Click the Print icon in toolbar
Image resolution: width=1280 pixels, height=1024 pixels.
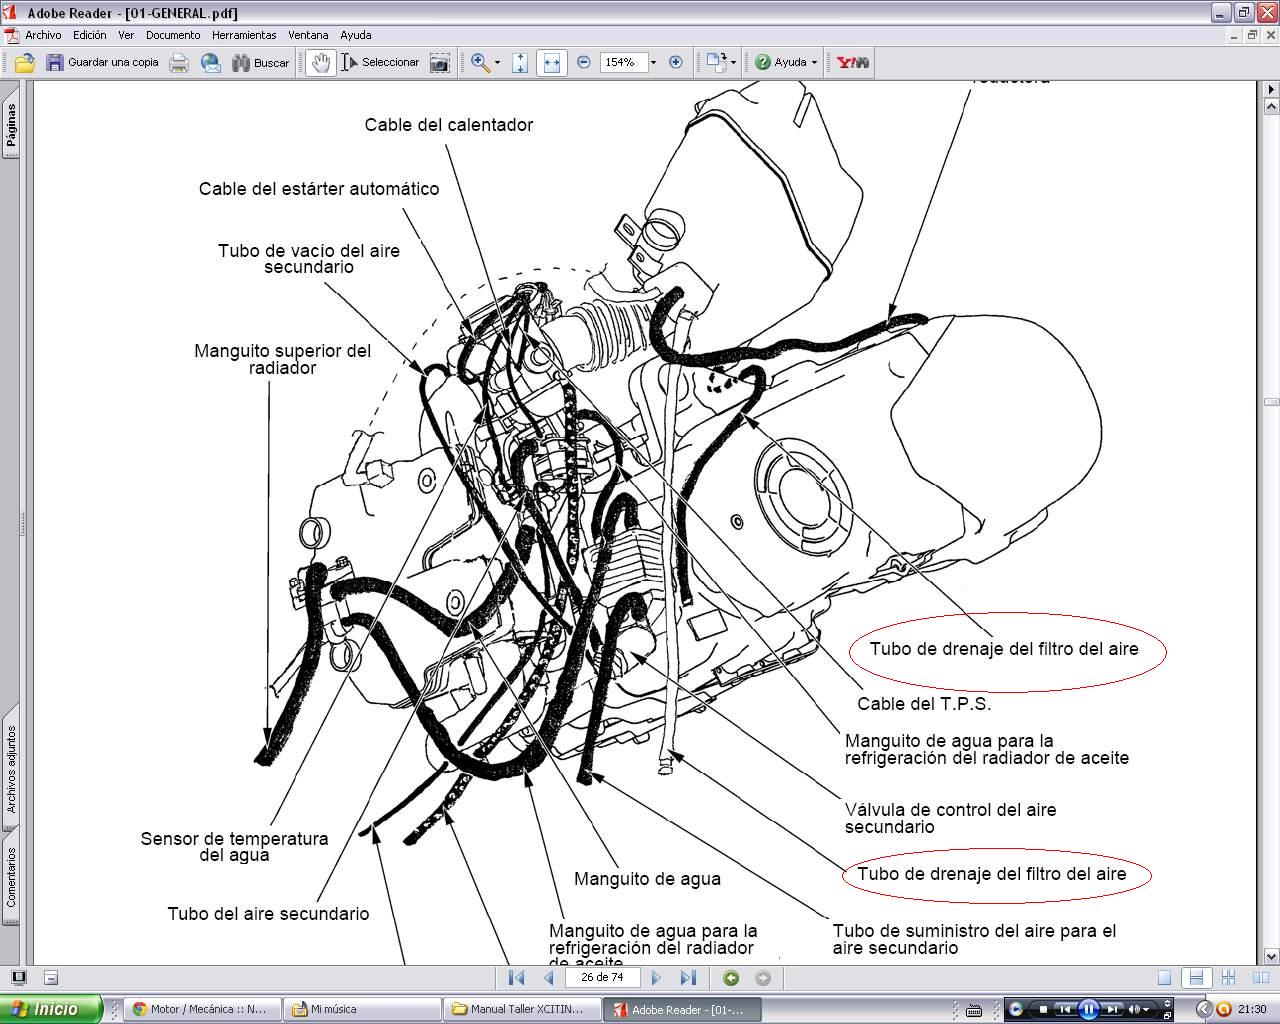[x=179, y=62]
